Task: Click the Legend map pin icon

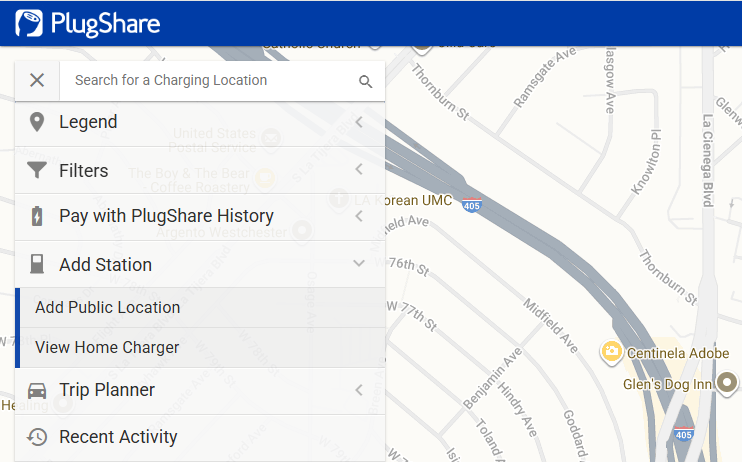Action: coord(37,122)
